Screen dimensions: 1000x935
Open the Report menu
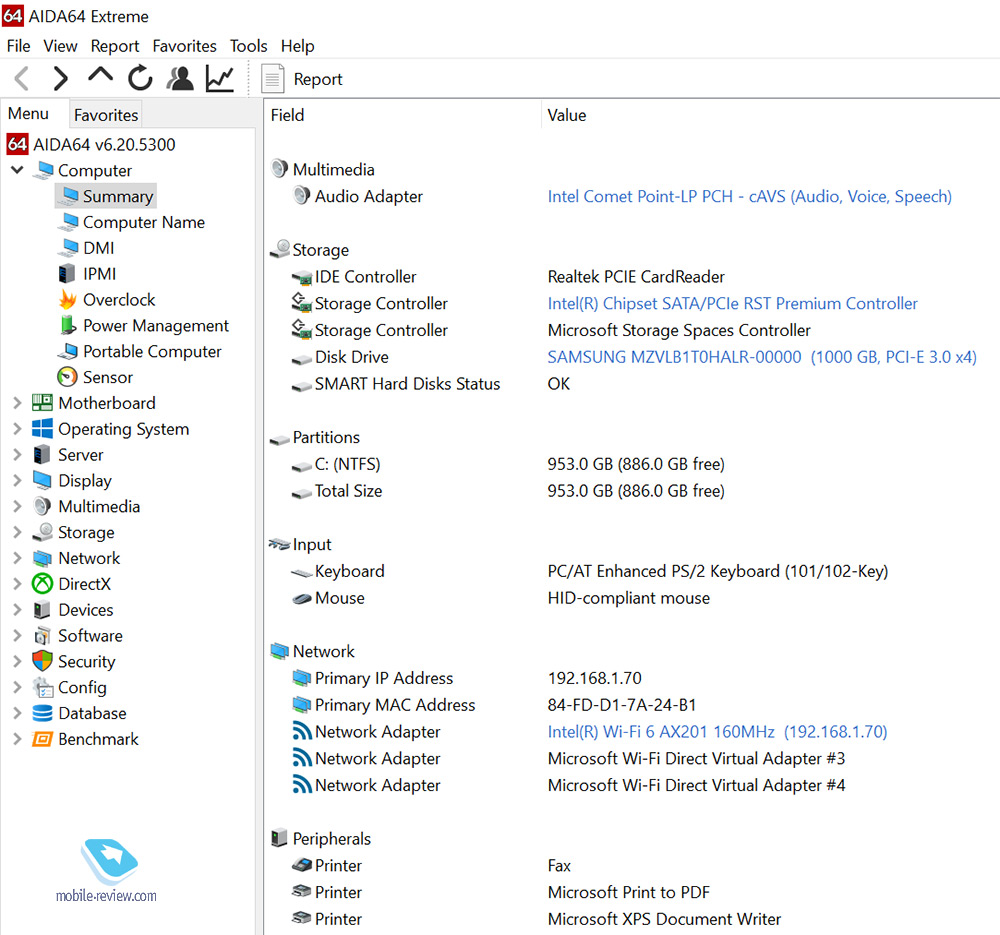(115, 46)
